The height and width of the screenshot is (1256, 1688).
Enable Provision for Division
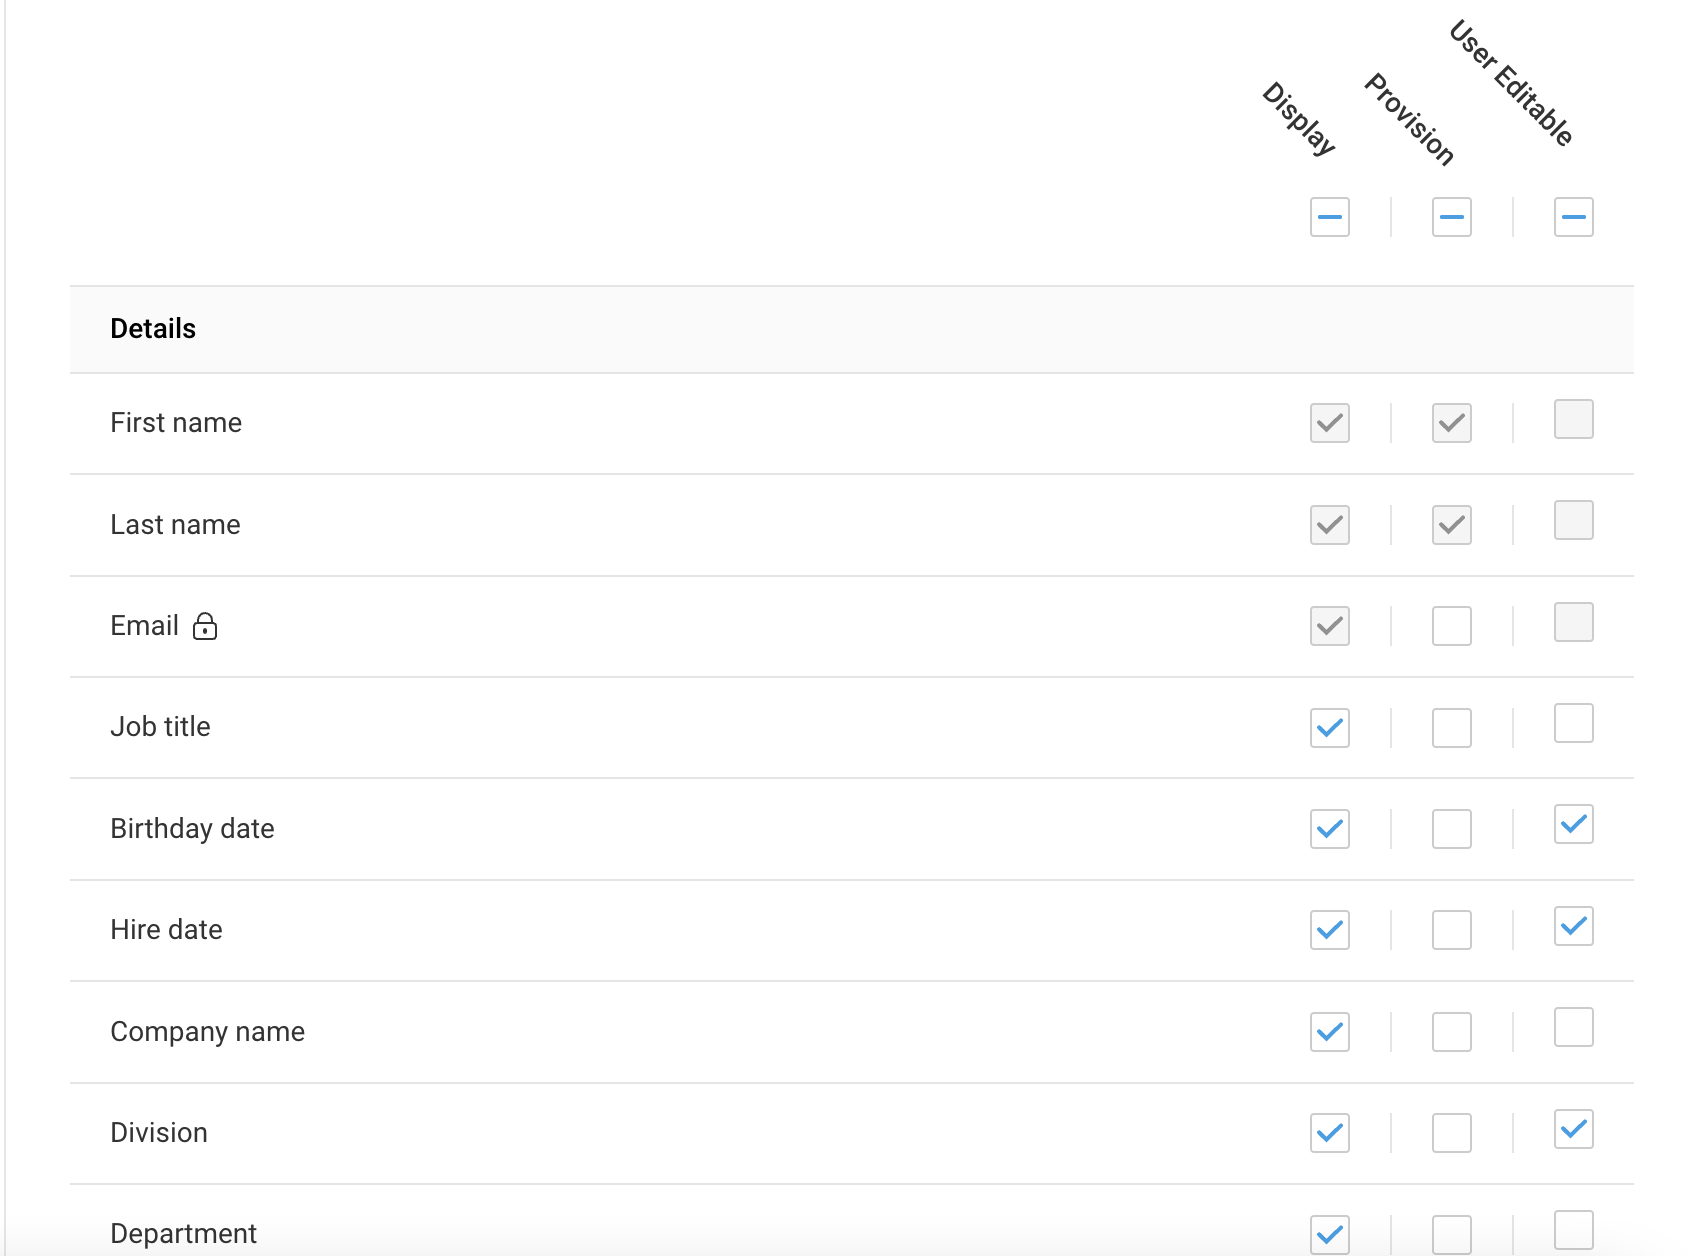[1451, 1133]
